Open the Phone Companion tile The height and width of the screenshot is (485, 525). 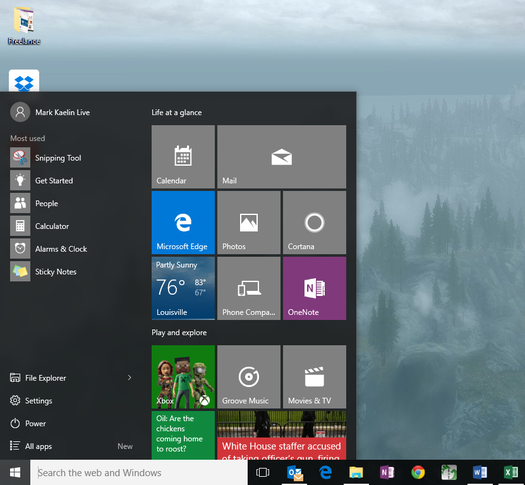tap(249, 288)
